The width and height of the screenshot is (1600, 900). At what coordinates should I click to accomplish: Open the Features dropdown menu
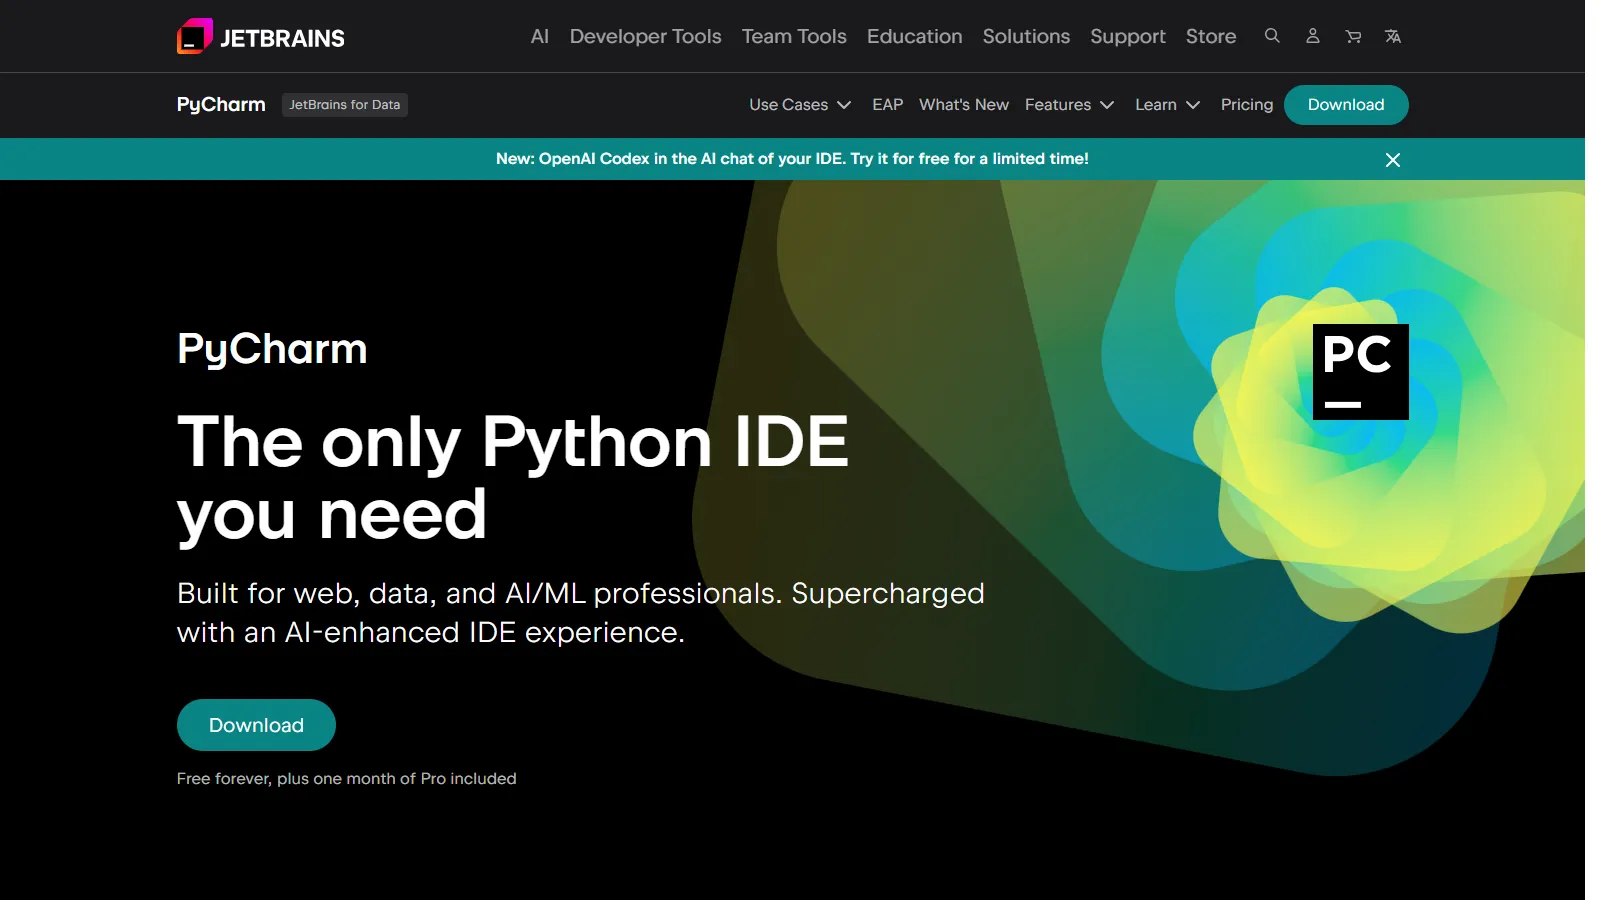click(x=1068, y=104)
